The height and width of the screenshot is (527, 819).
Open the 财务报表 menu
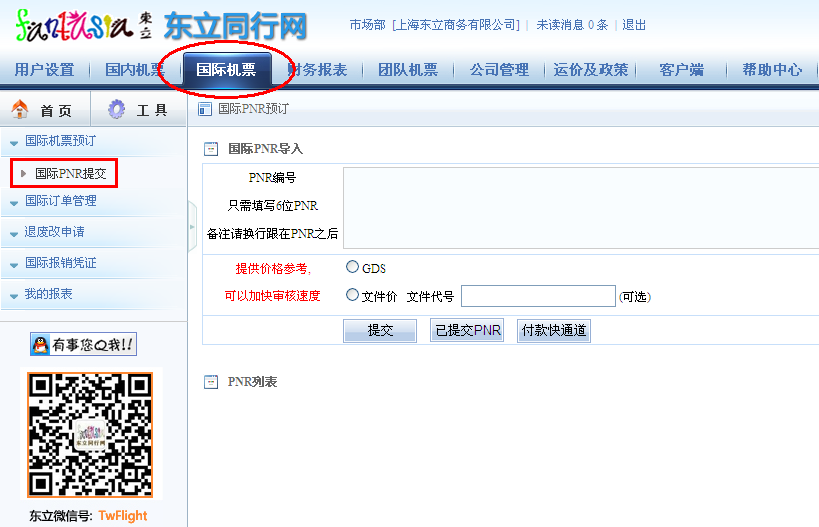(x=318, y=69)
